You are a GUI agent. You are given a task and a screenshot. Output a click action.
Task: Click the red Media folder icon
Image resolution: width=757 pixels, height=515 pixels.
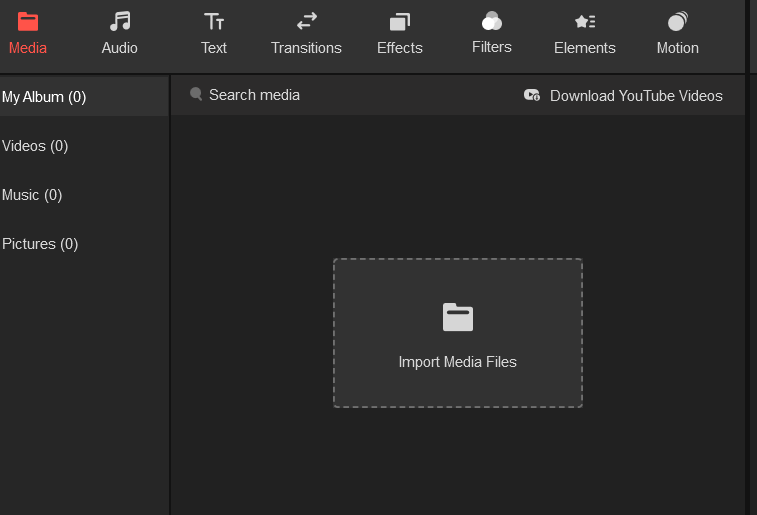point(28,21)
